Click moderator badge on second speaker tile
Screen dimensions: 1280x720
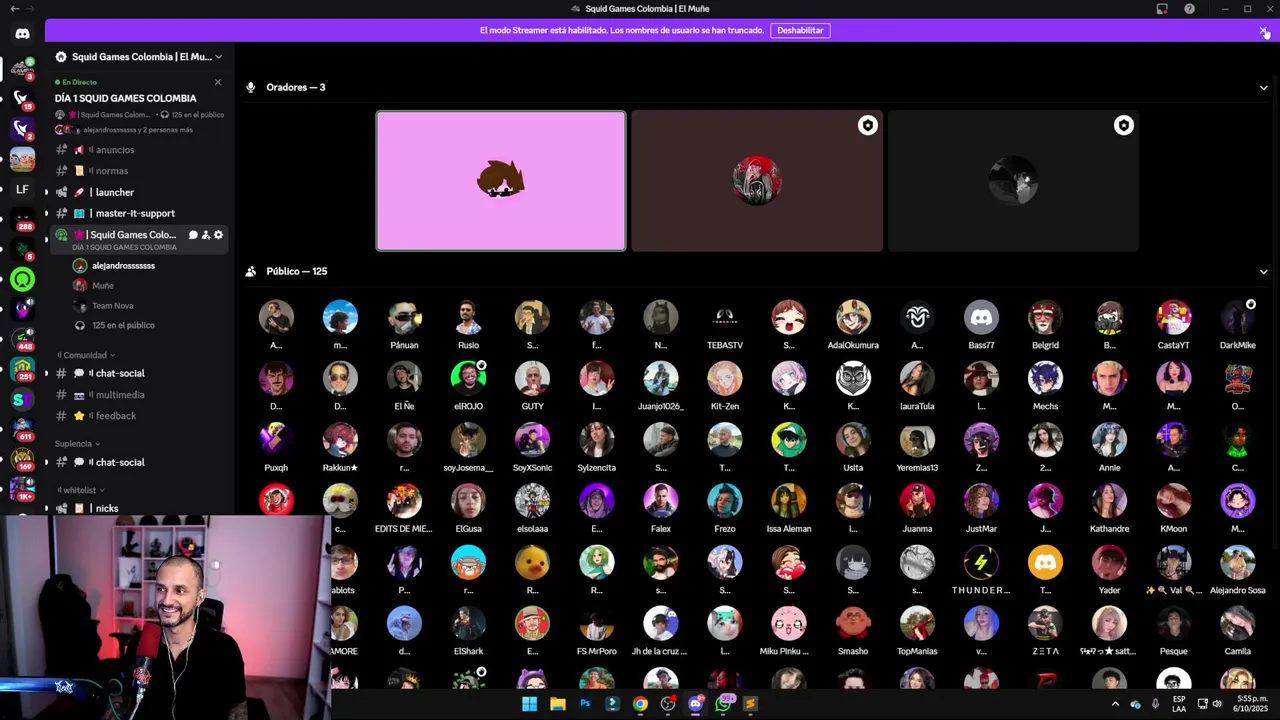[867, 125]
